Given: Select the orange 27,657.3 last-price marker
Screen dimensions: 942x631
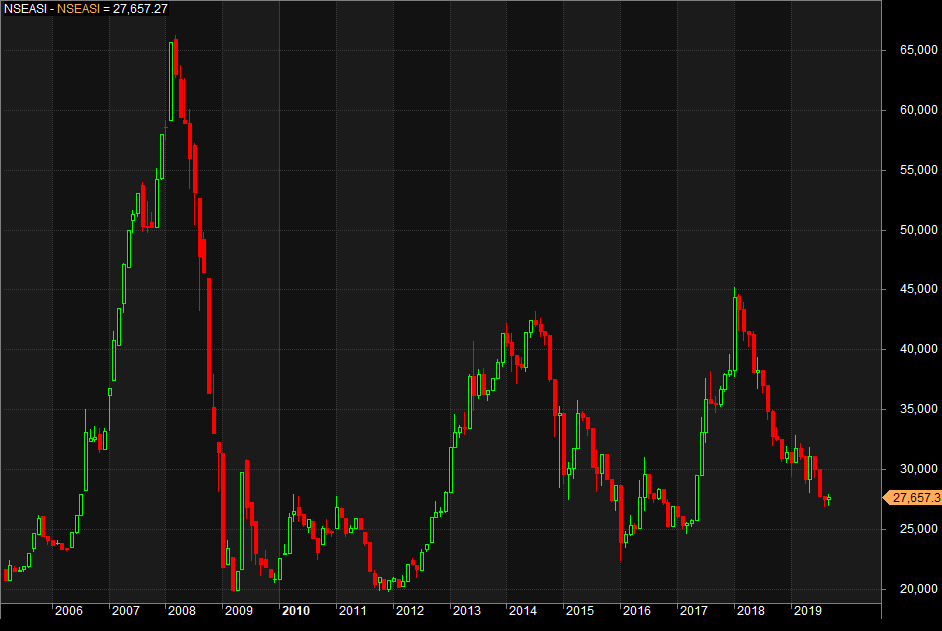Looking at the screenshot, I should tap(912, 498).
